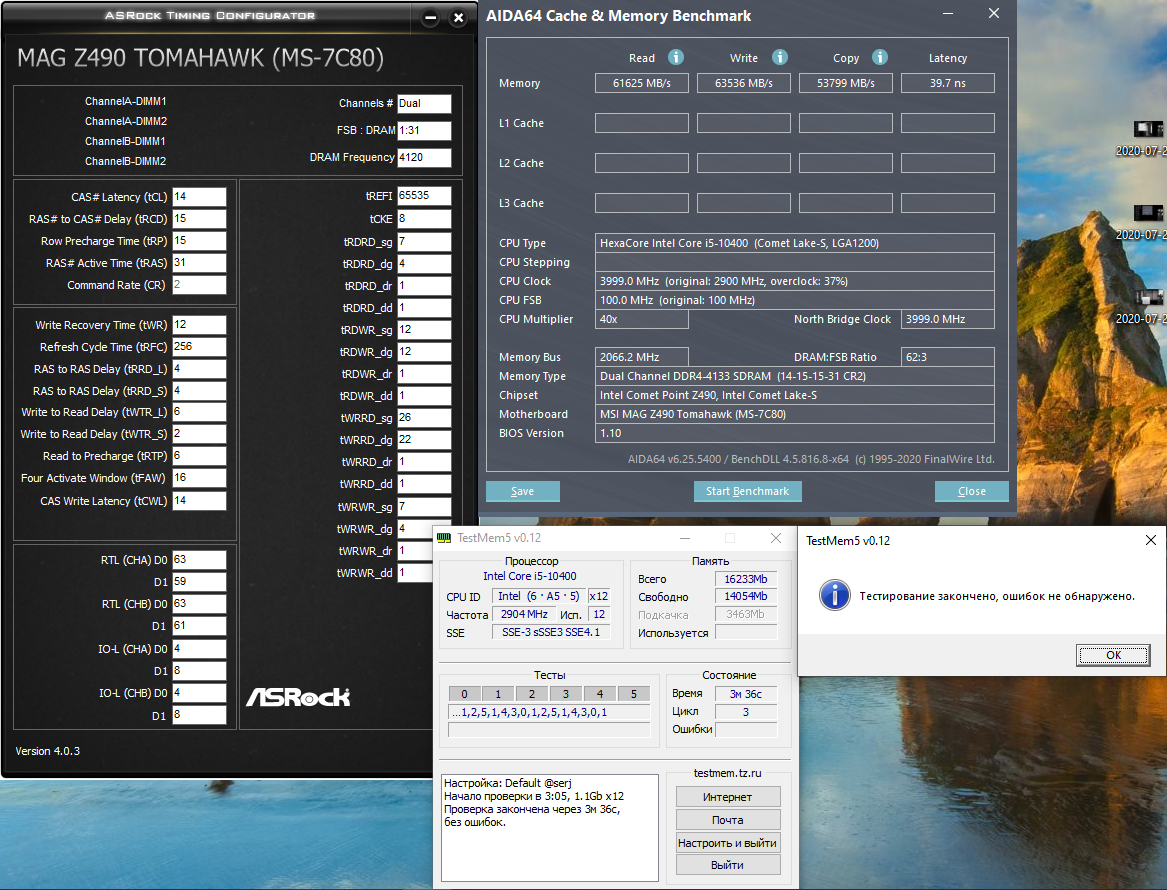Click the Command Rate (CR) field

(x=199, y=284)
